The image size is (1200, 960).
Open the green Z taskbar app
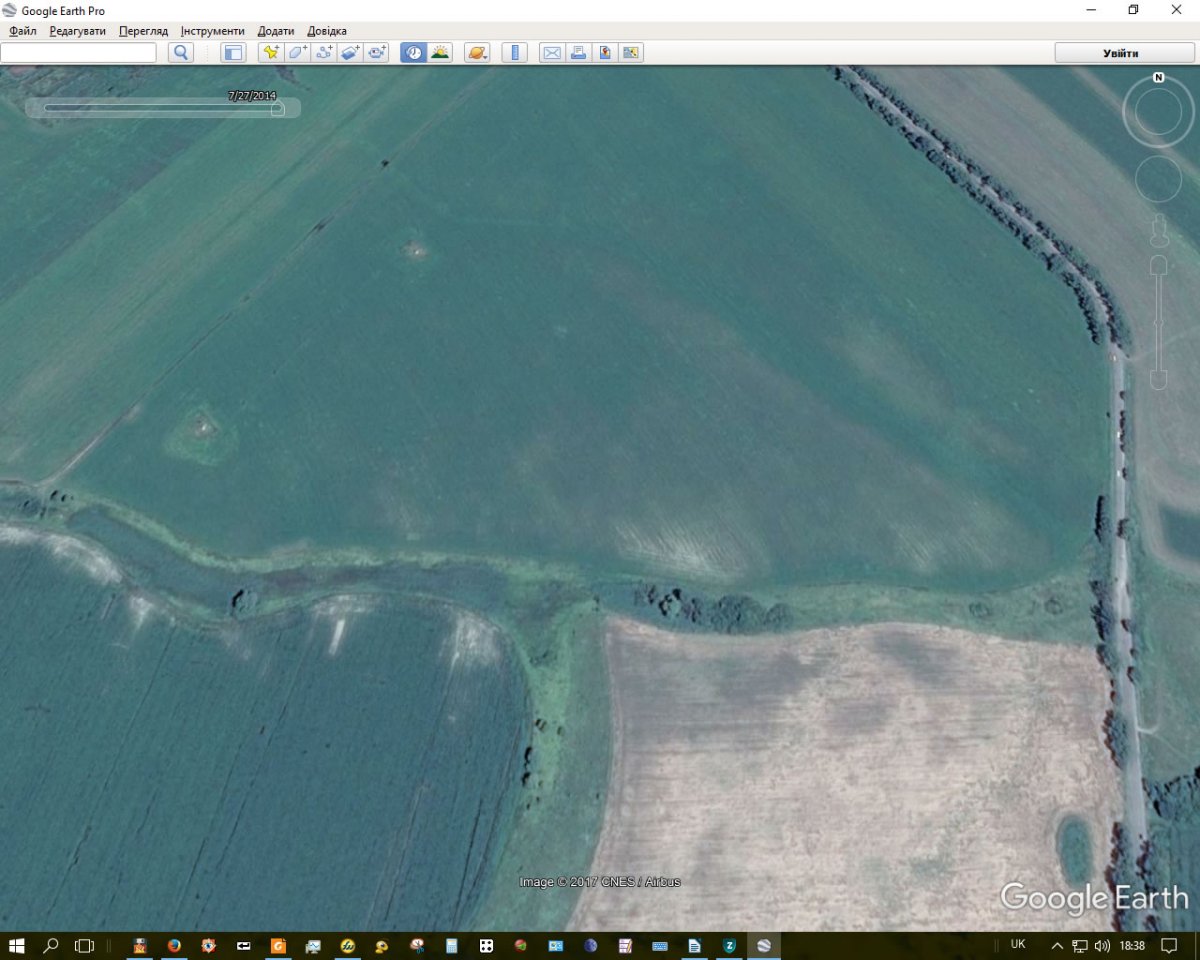729,945
